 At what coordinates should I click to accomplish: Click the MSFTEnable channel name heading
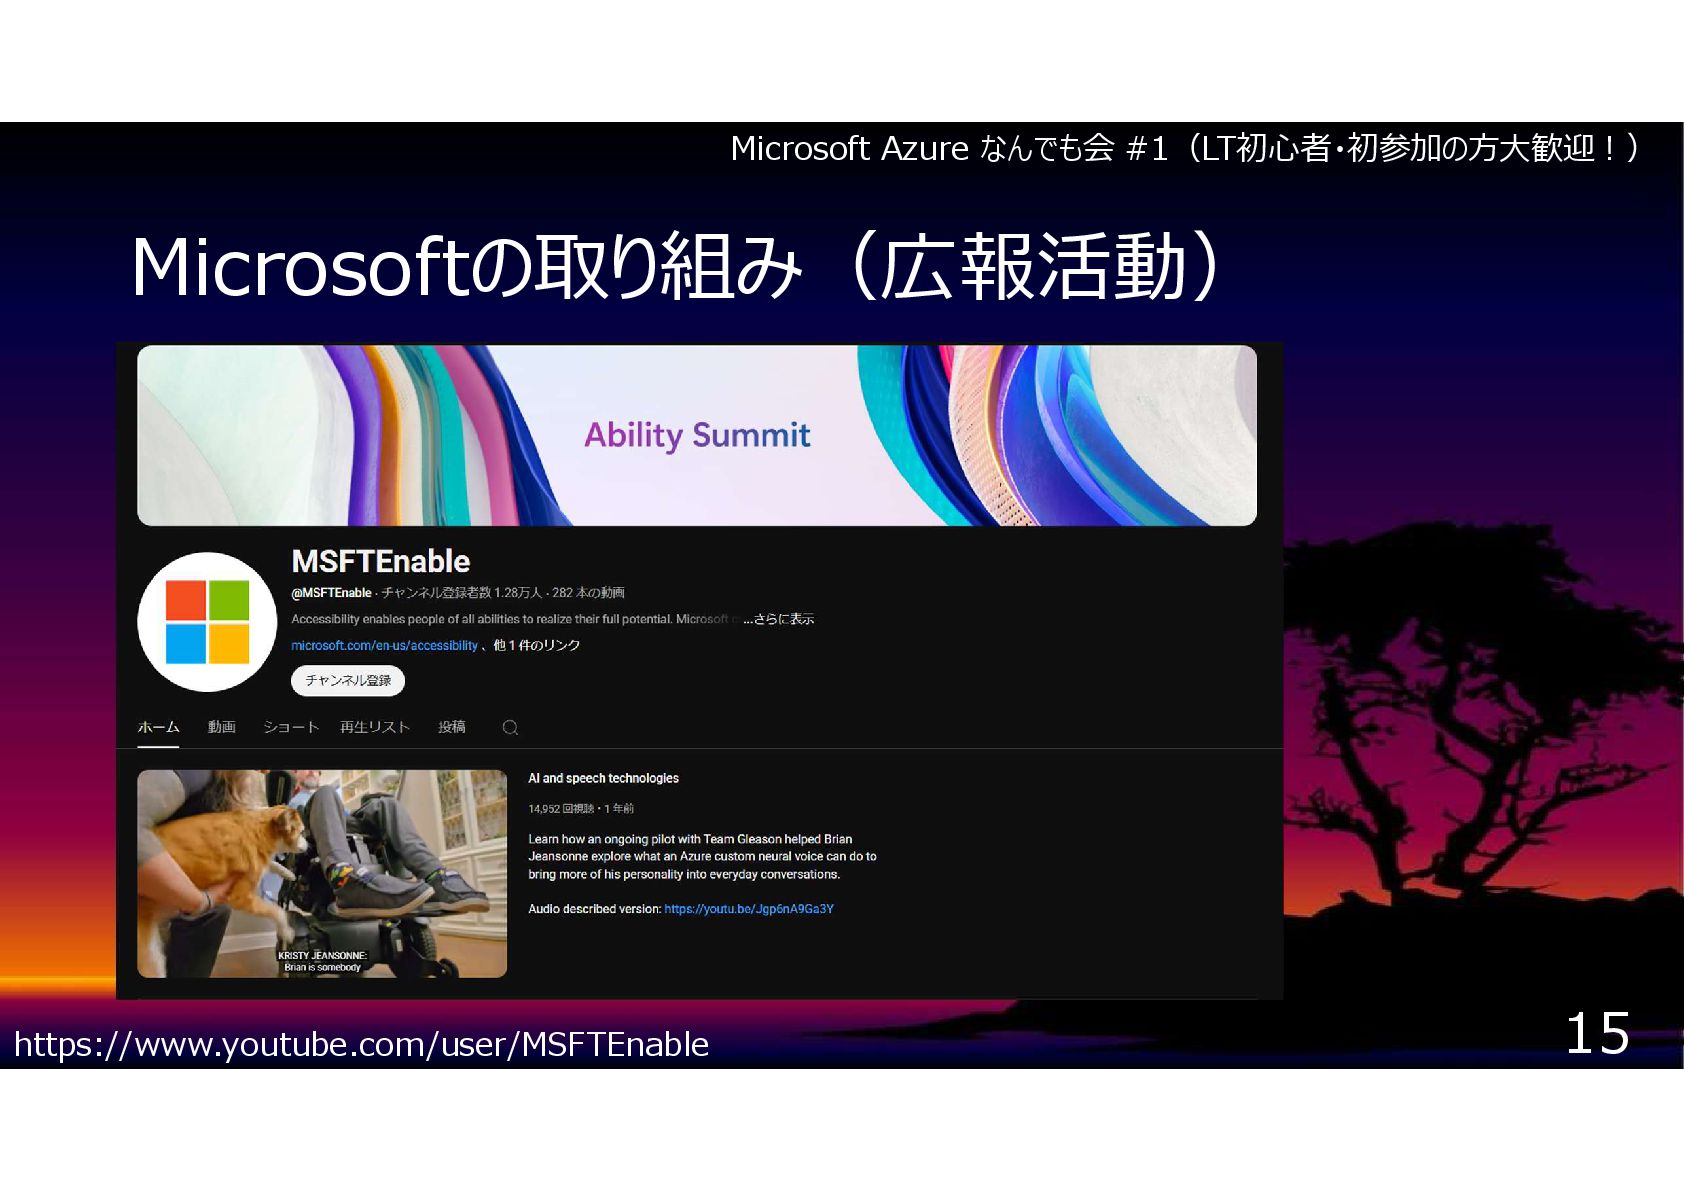coord(381,561)
